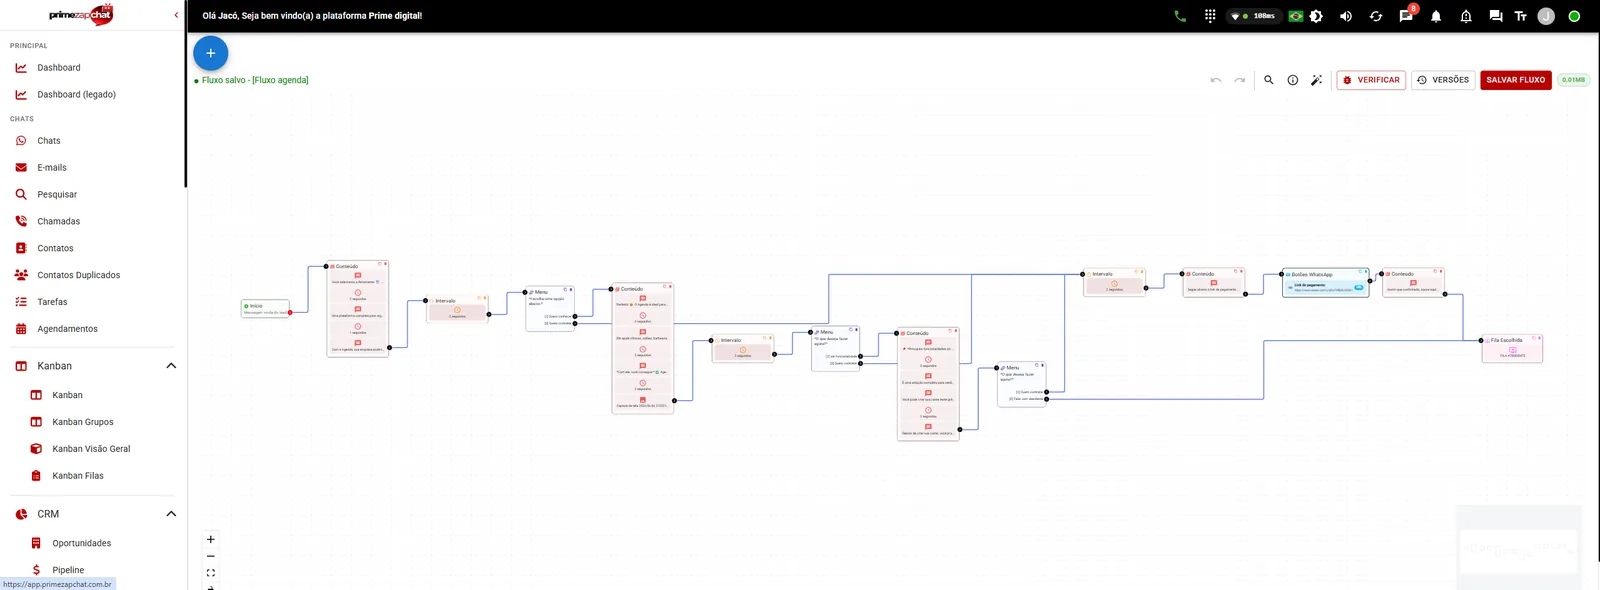1600x590 pixels.
Task: Click the solid notification bell icon
Action: [x=1436, y=16]
